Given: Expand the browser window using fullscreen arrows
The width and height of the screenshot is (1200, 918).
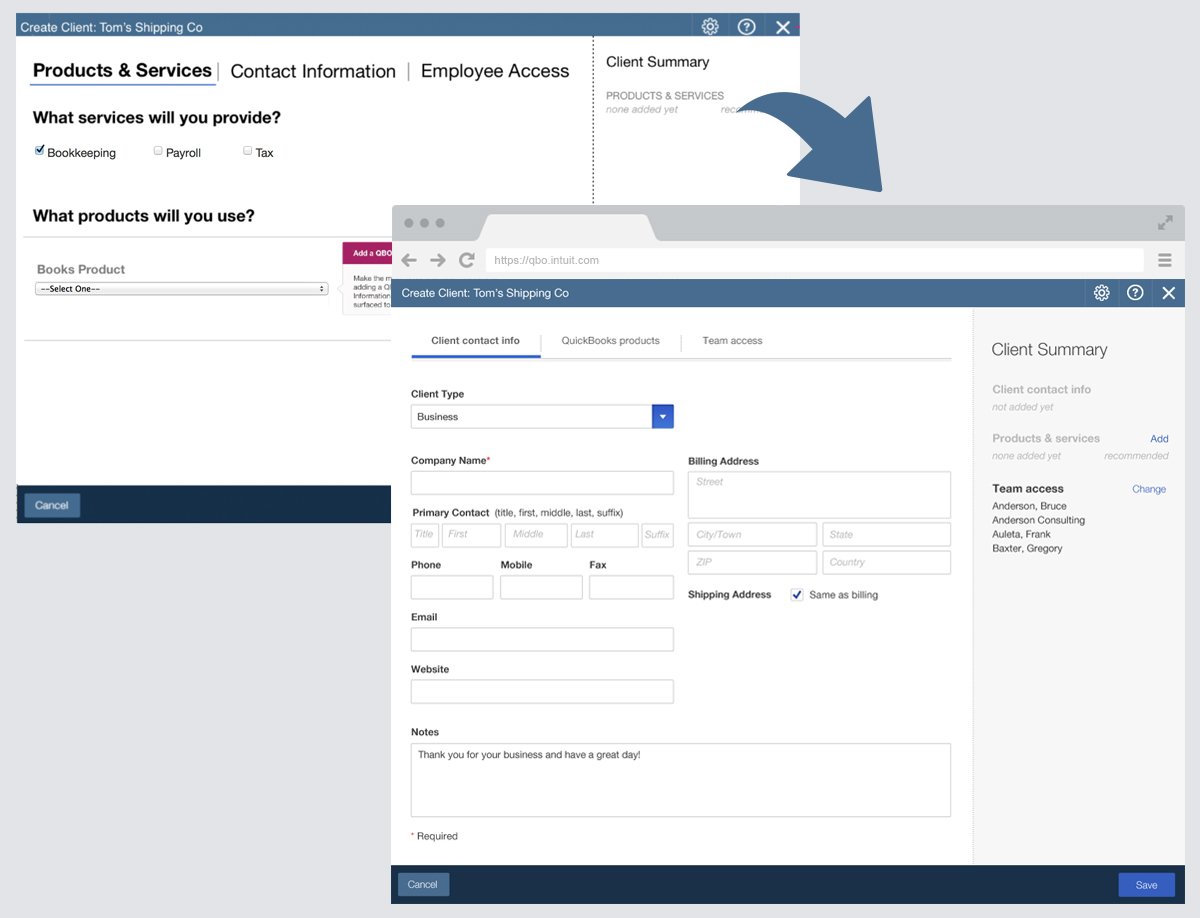Looking at the screenshot, I should coord(1165,222).
